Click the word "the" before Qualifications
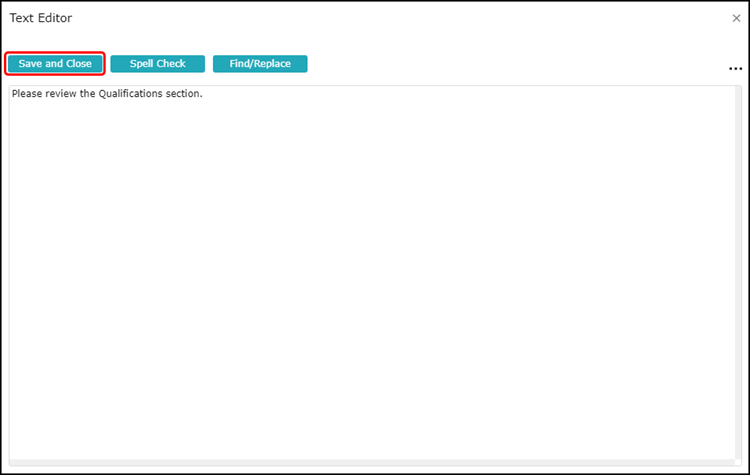Screen dimensions: 750x475 [88, 94]
